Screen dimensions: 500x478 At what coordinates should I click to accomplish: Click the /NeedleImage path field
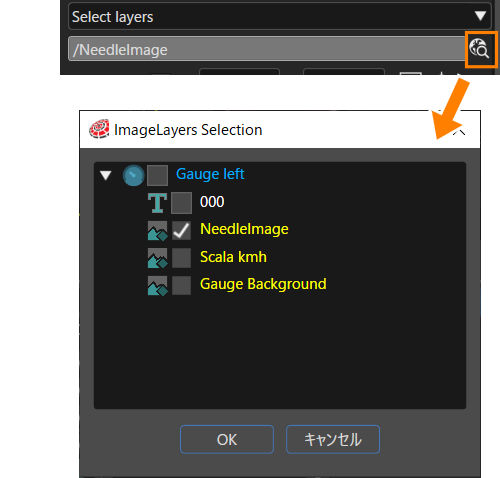click(267, 49)
